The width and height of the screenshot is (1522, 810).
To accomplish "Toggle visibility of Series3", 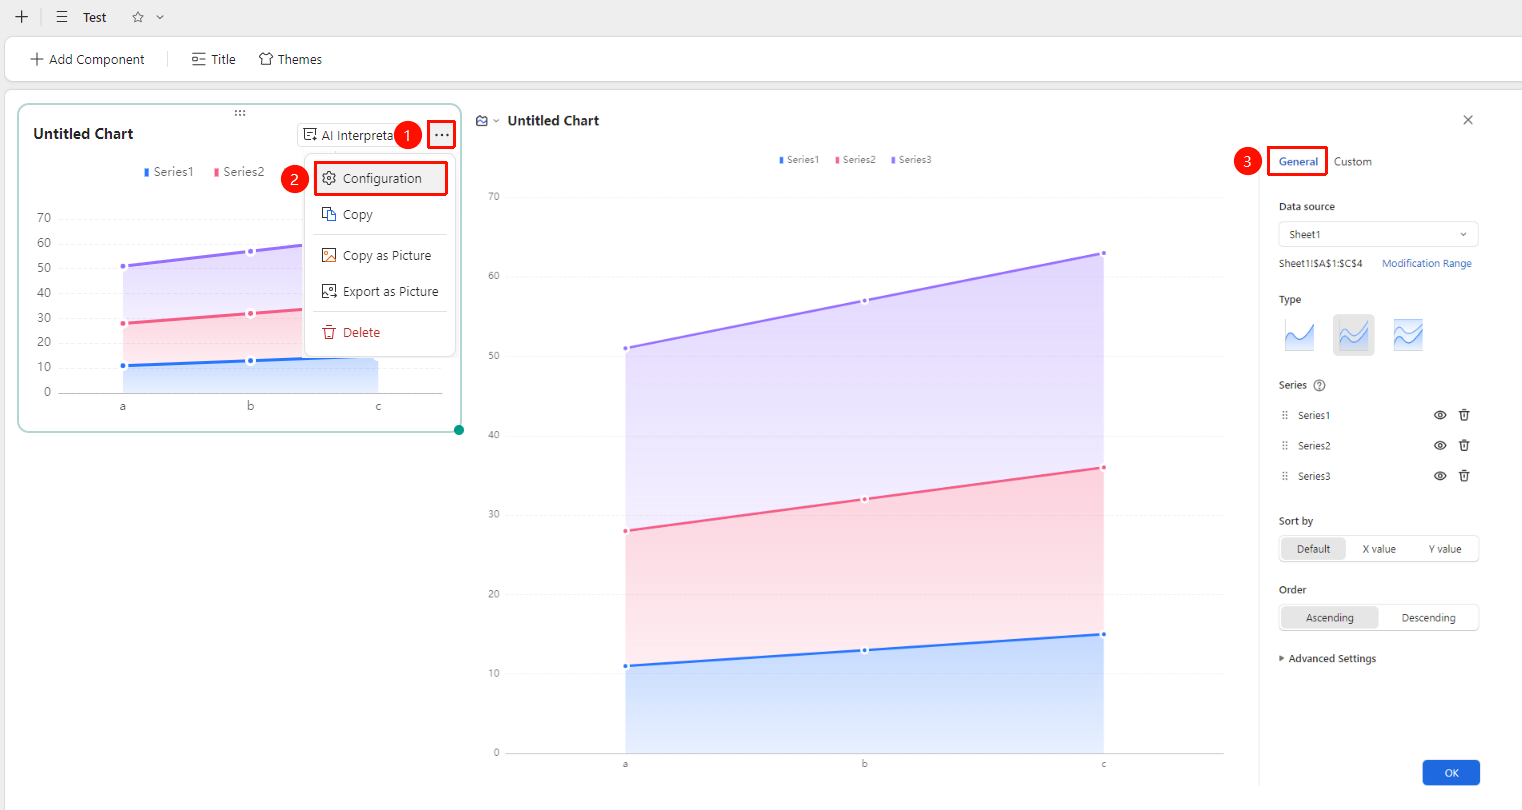I will 1440,476.
